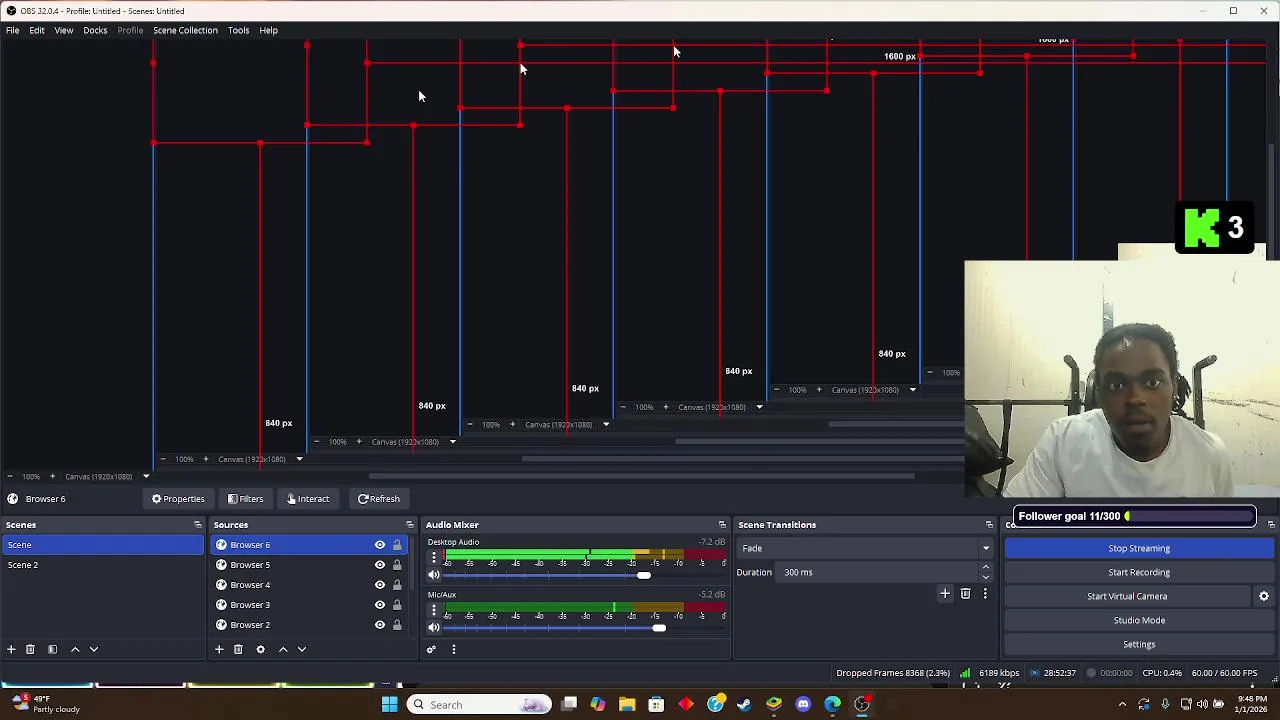Add a new scene with plus icon
The image size is (1280, 720).
tap(11, 649)
